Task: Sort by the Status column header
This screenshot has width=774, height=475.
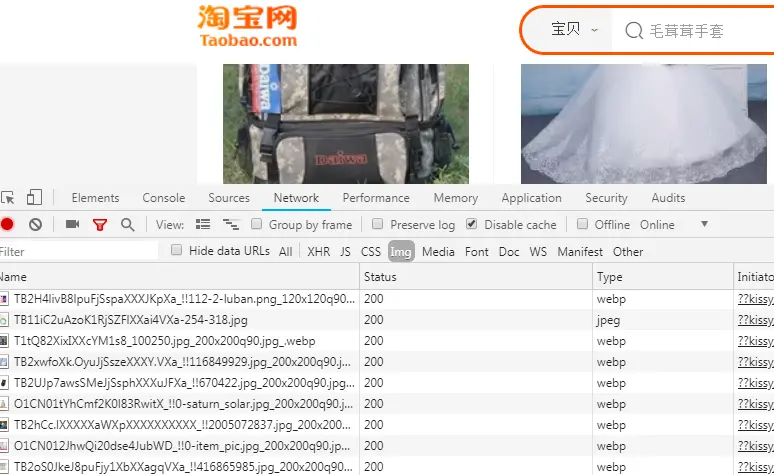Action: [x=476, y=277]
